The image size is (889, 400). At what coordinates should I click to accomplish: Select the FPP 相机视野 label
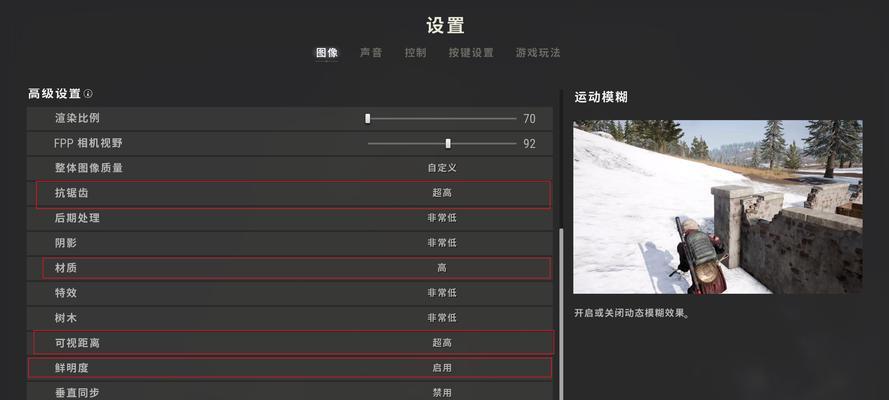(x=88, y=143)
